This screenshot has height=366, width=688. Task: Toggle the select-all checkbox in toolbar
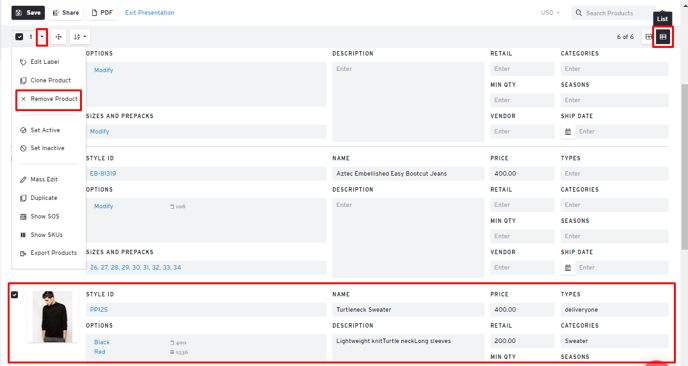(19, 37)
